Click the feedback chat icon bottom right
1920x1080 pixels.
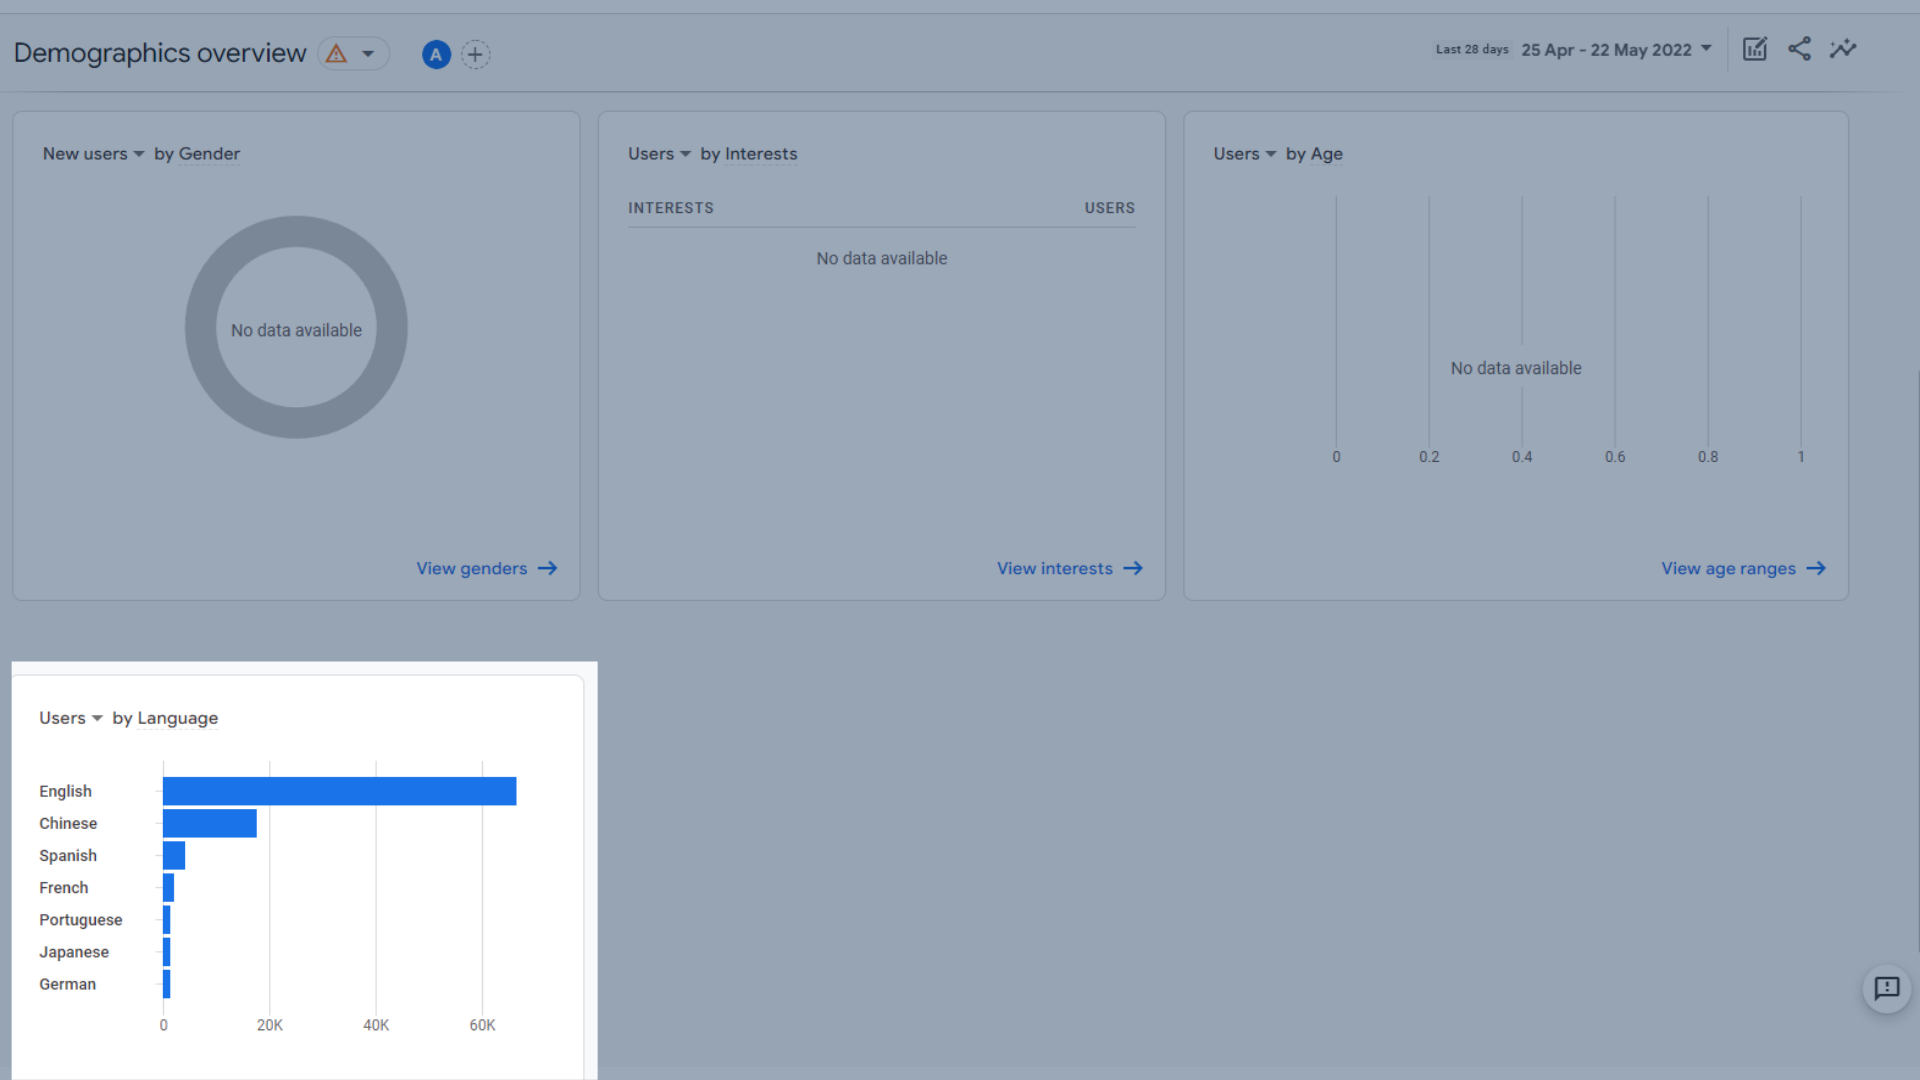(1886, 986)
